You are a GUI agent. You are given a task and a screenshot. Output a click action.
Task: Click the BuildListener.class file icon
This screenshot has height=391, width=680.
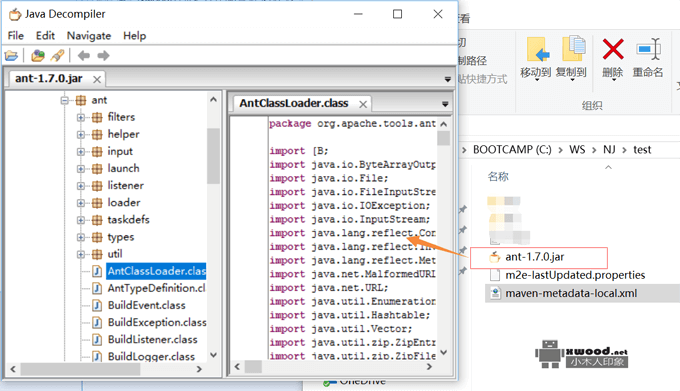(97, 340)
